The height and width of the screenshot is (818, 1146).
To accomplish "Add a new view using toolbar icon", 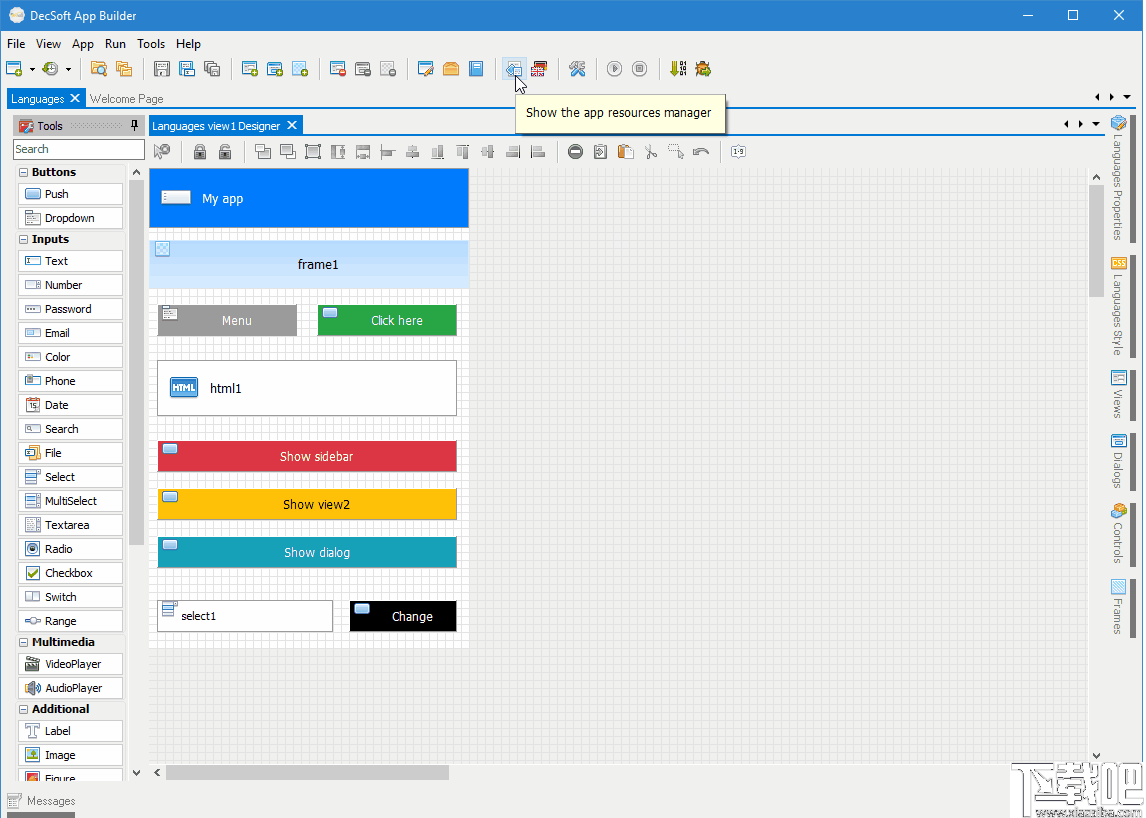I will pyautogui.click(x=250, y=69).
